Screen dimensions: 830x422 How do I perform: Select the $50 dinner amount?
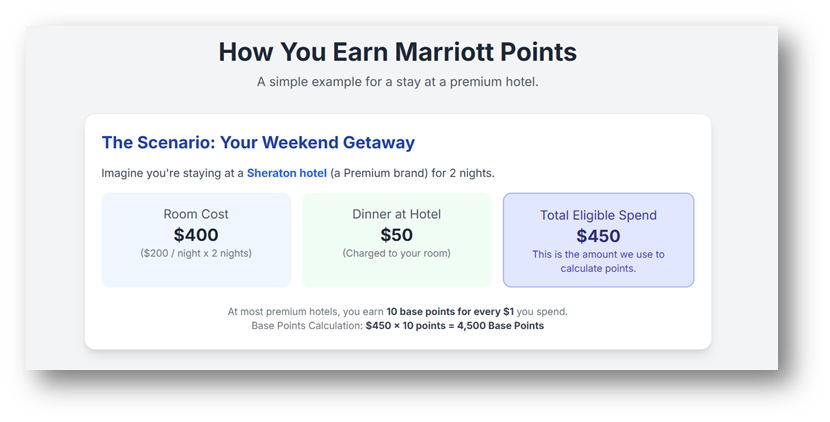397,235
